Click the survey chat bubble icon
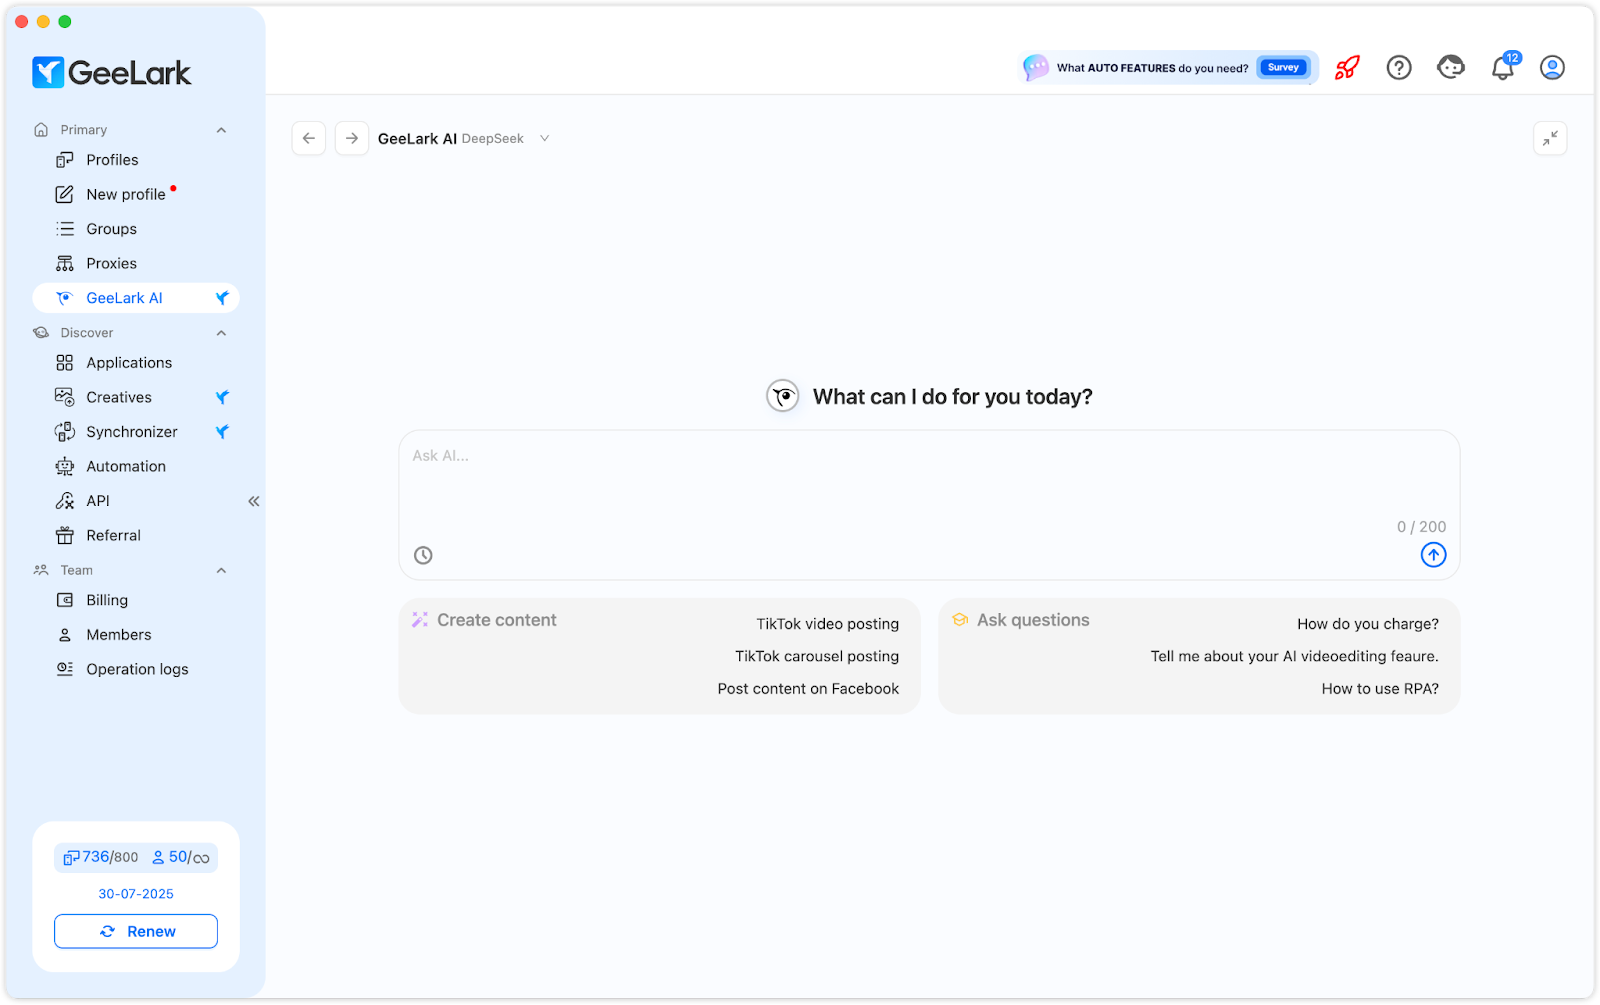 pyautogui.click(x=1036, y=67)
